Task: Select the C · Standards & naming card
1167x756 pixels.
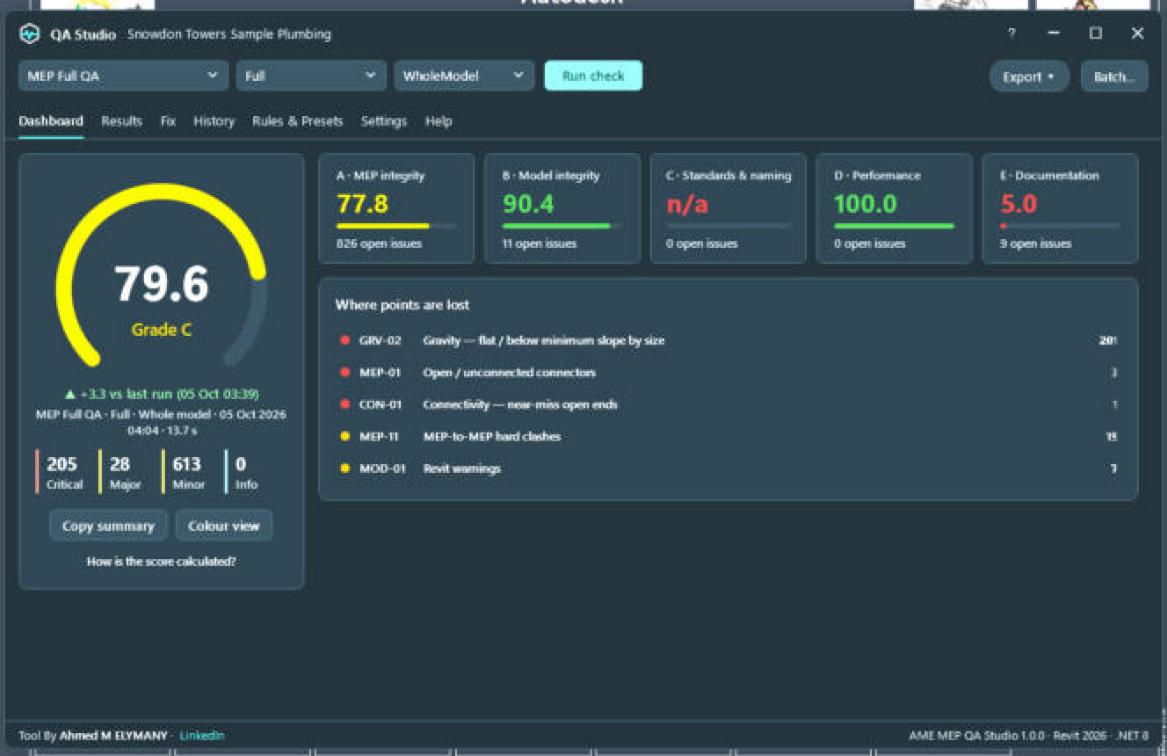Action: click(728, 208)
